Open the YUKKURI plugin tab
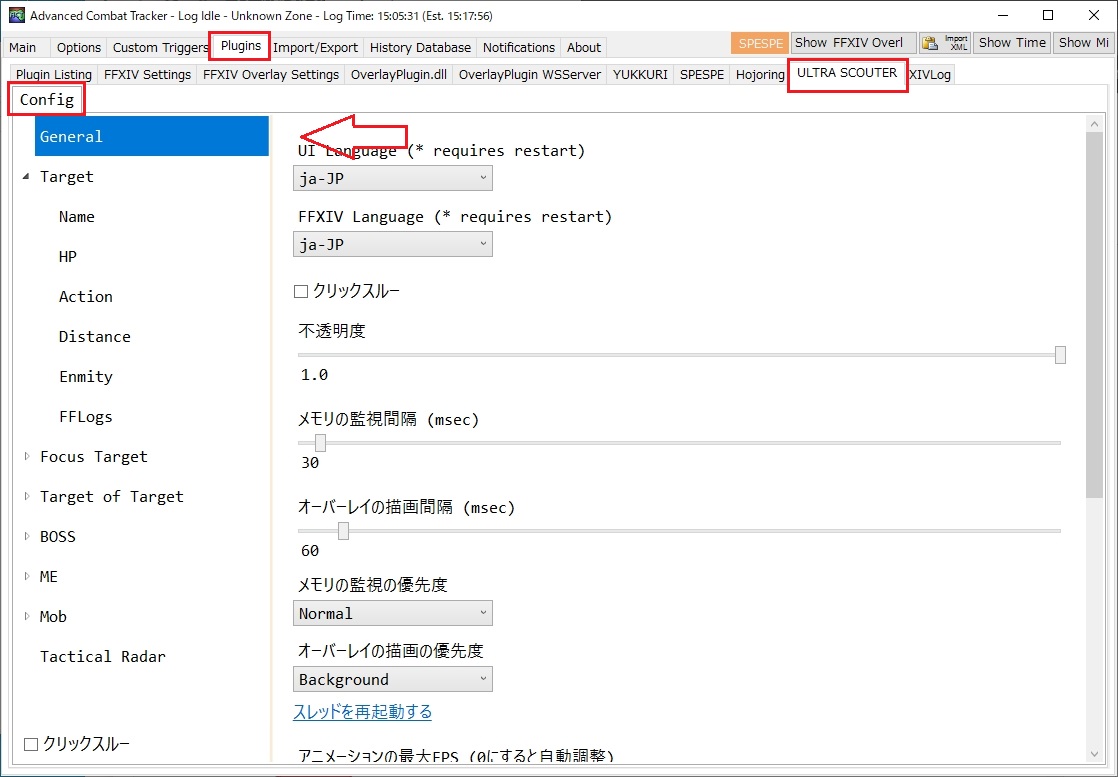This screenshot has height=777, width=1118. point(640,75)
